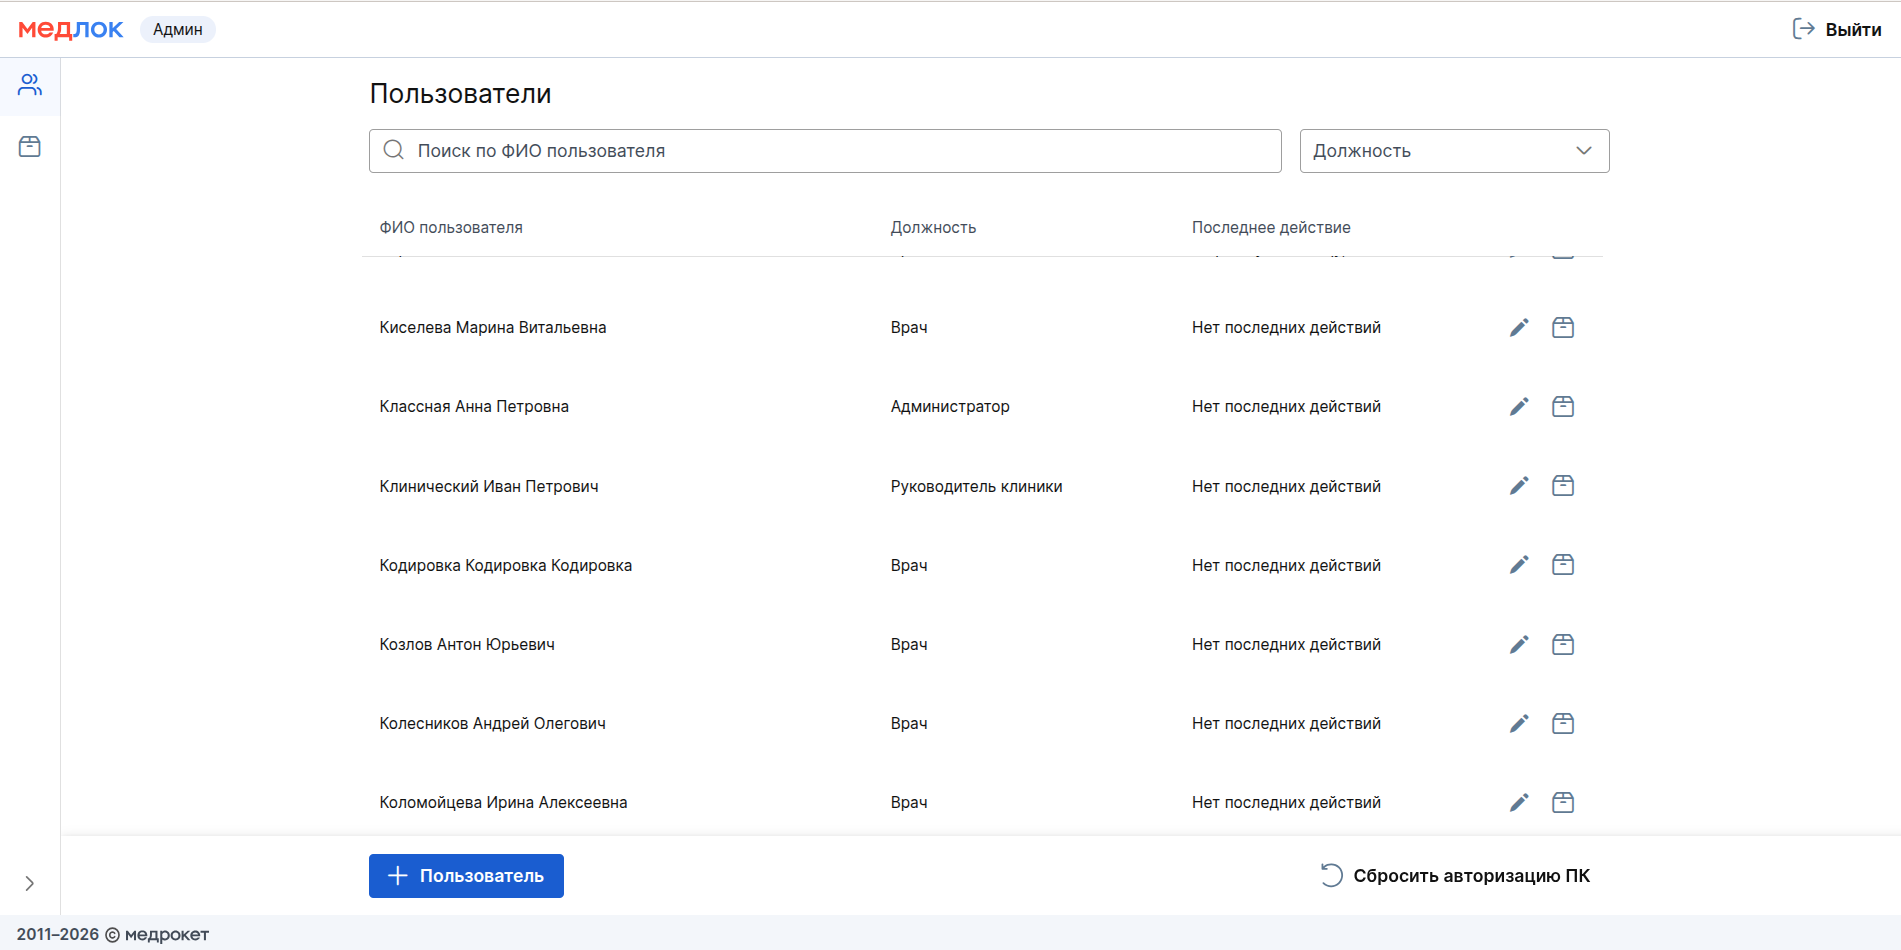The width and height of the screenshot is (1901, 950).
Task: Edit user Козлов Антон Юрьевич
Action: 1519,645
